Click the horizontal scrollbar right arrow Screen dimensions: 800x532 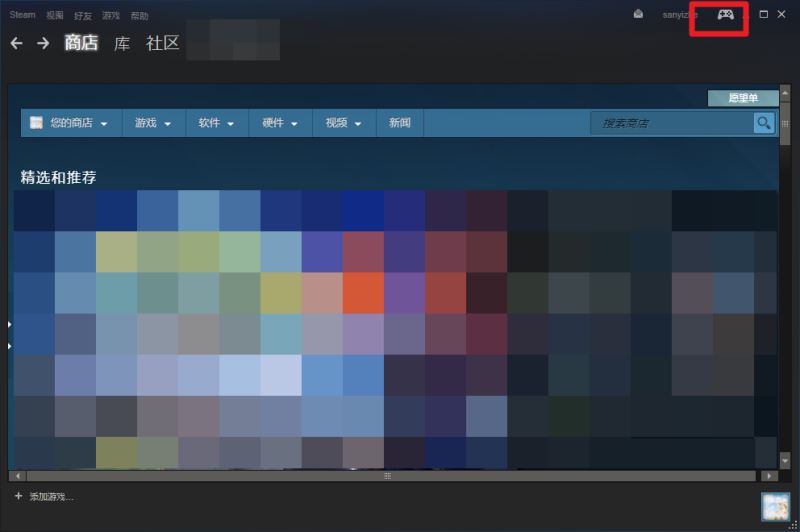(x=769, y=476)
